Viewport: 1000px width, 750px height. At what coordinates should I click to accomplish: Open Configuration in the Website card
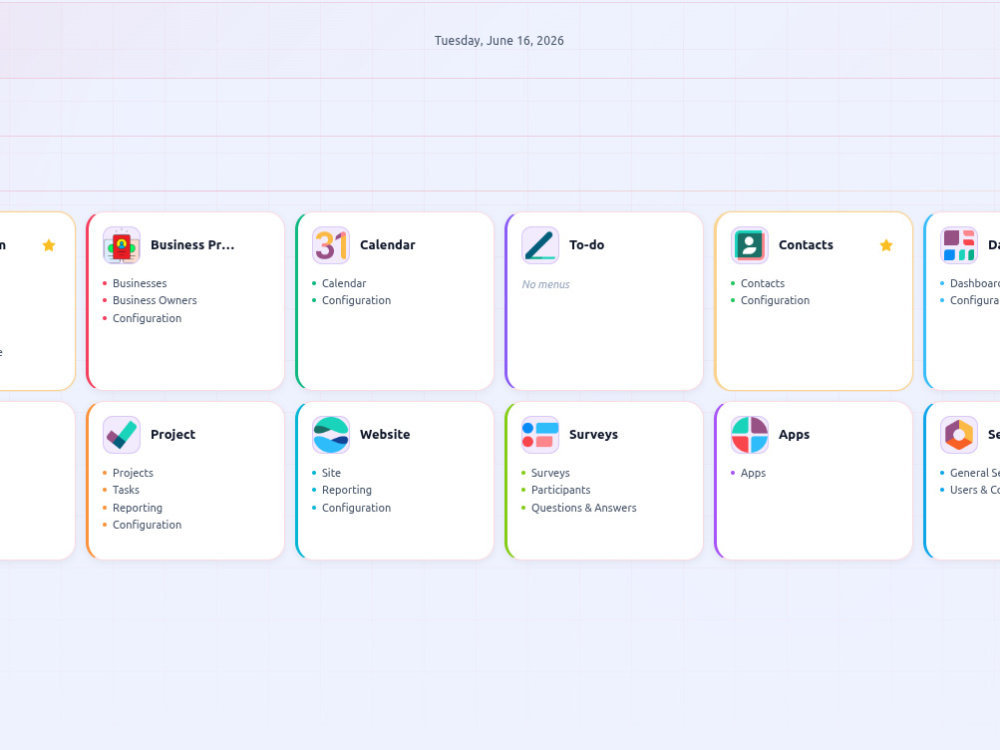coord(356,508)
